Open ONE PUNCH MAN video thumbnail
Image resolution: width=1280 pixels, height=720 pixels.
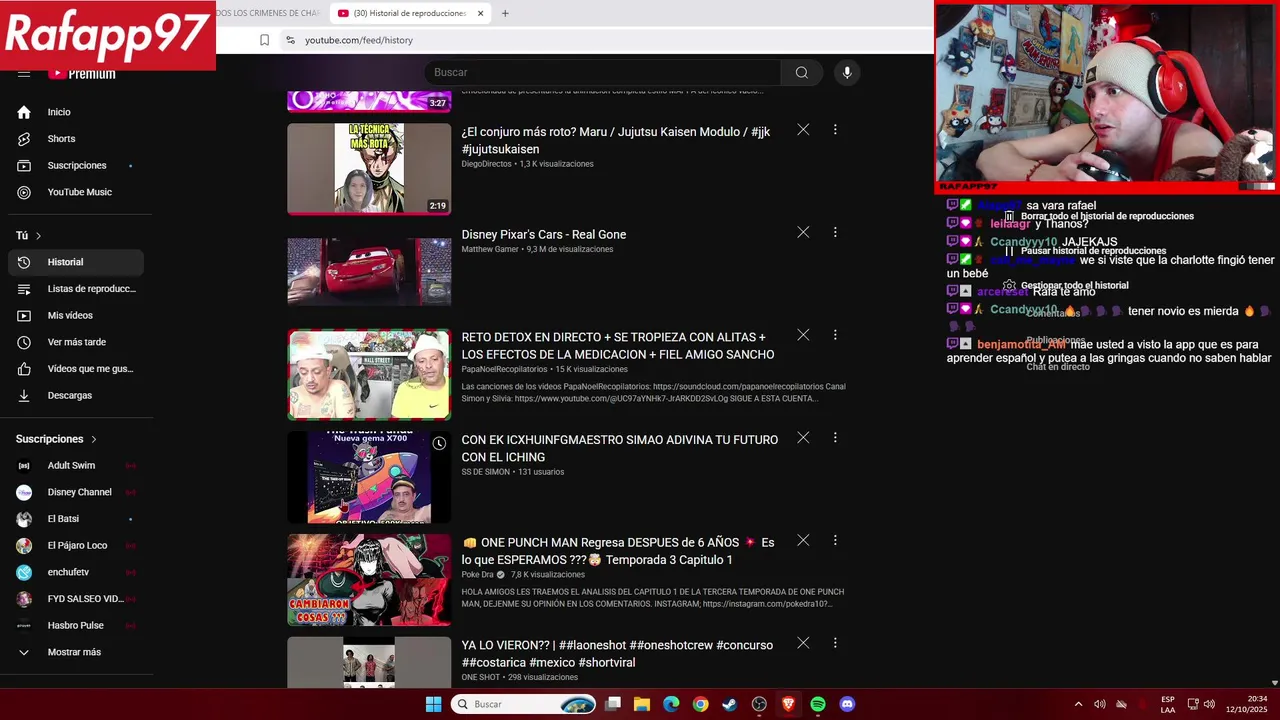(369, 580)
